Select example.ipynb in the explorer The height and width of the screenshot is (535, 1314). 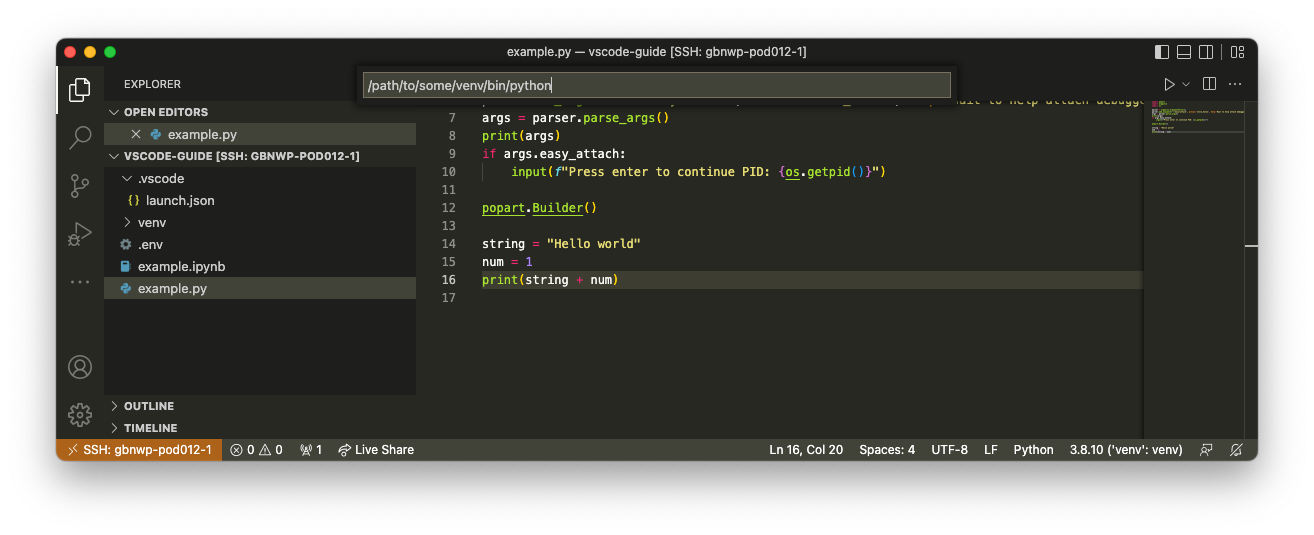(x=181, y=266)
